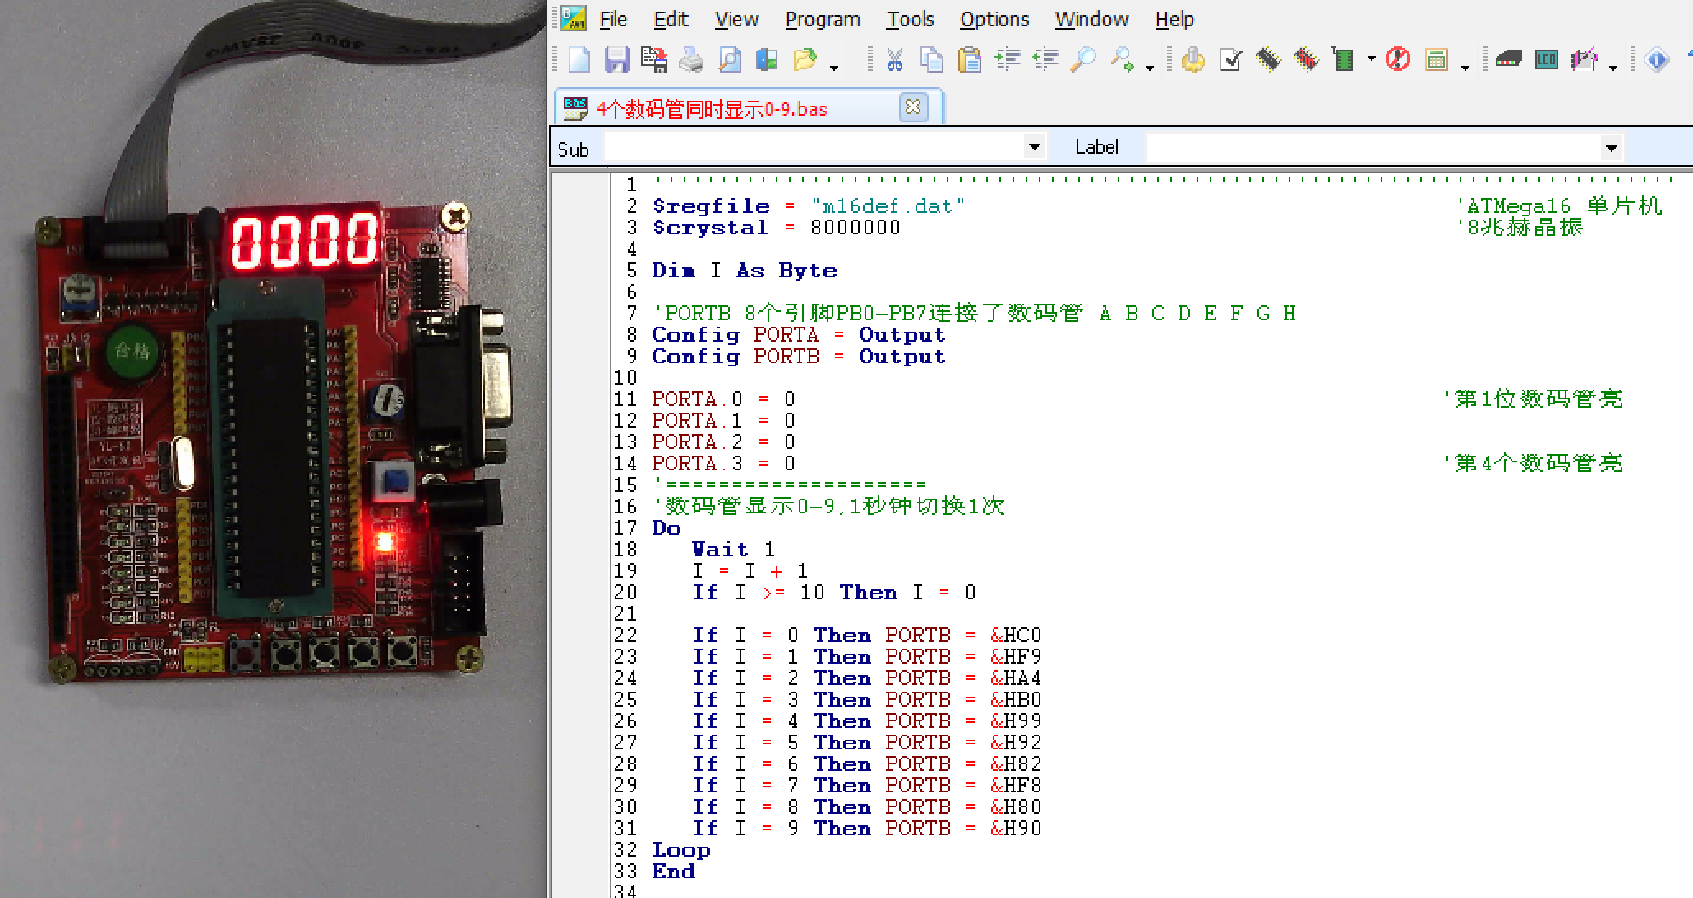Click the scissors Cut icon
This screenshot has width=1693, height=898.
point(894,60)
